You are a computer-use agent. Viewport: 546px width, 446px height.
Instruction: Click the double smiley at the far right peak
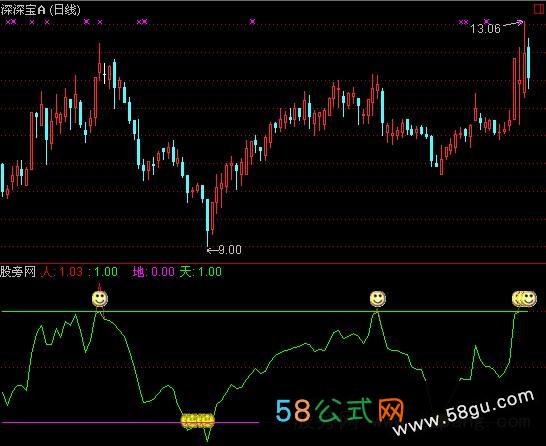[524, 299]
